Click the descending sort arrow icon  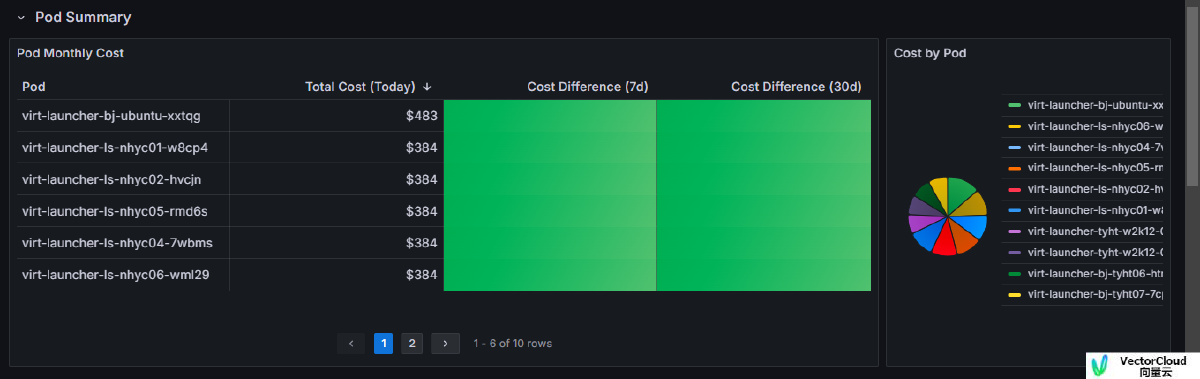coord(427,87)
